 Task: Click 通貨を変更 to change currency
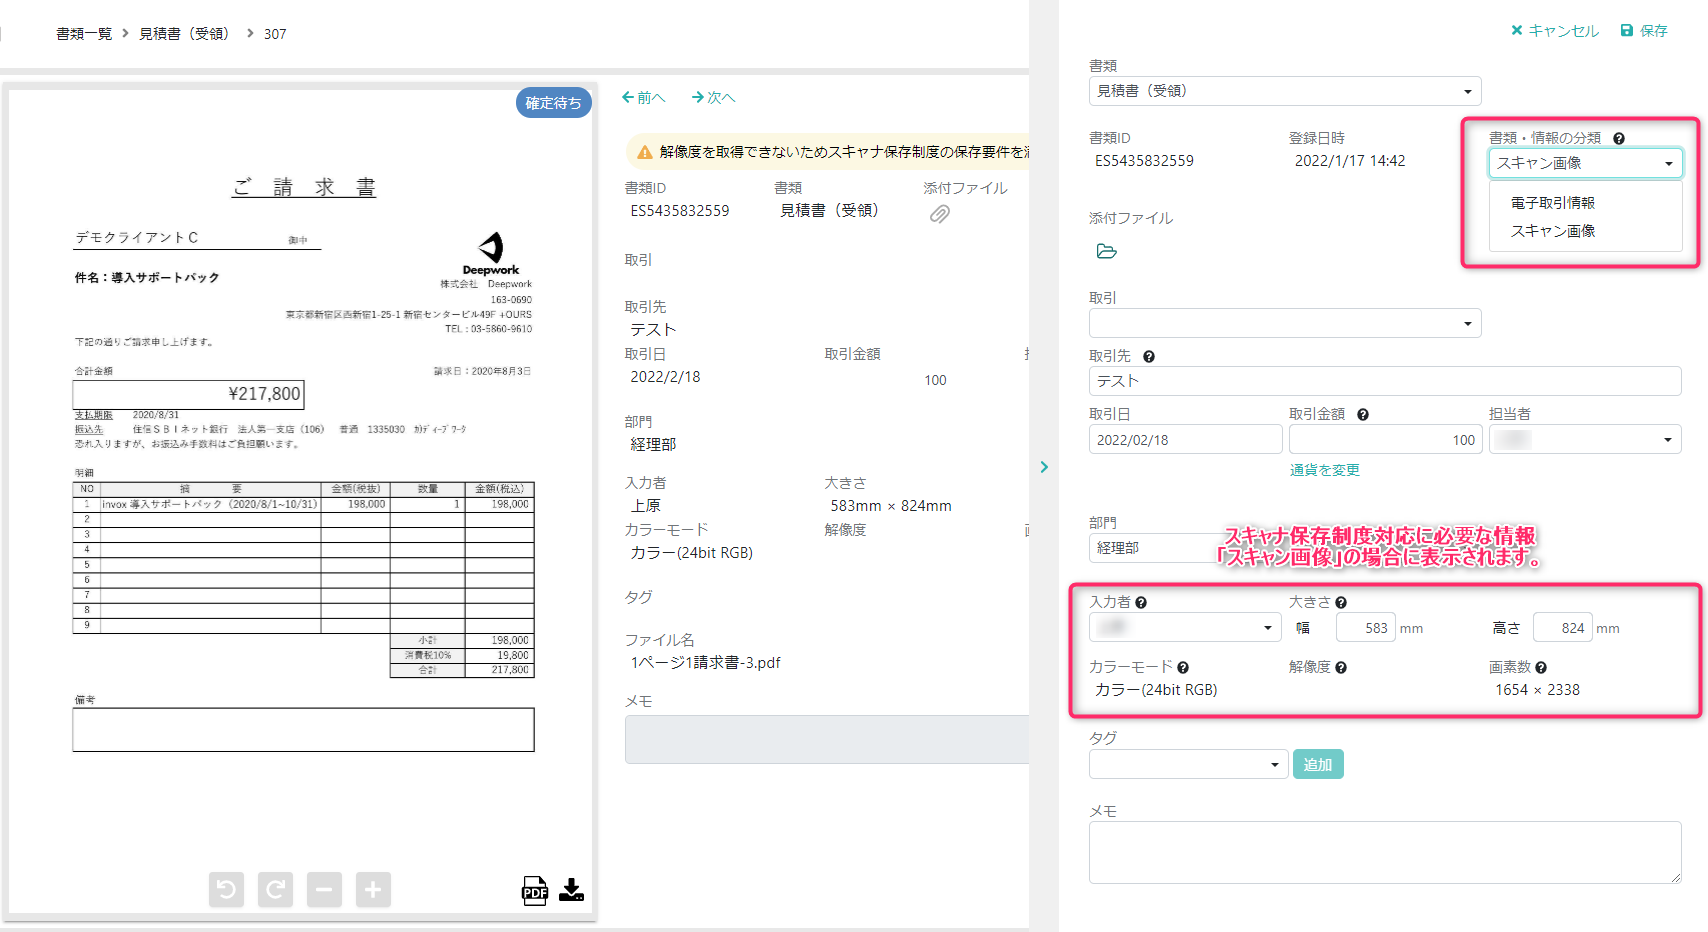(x=1324, y=470)
